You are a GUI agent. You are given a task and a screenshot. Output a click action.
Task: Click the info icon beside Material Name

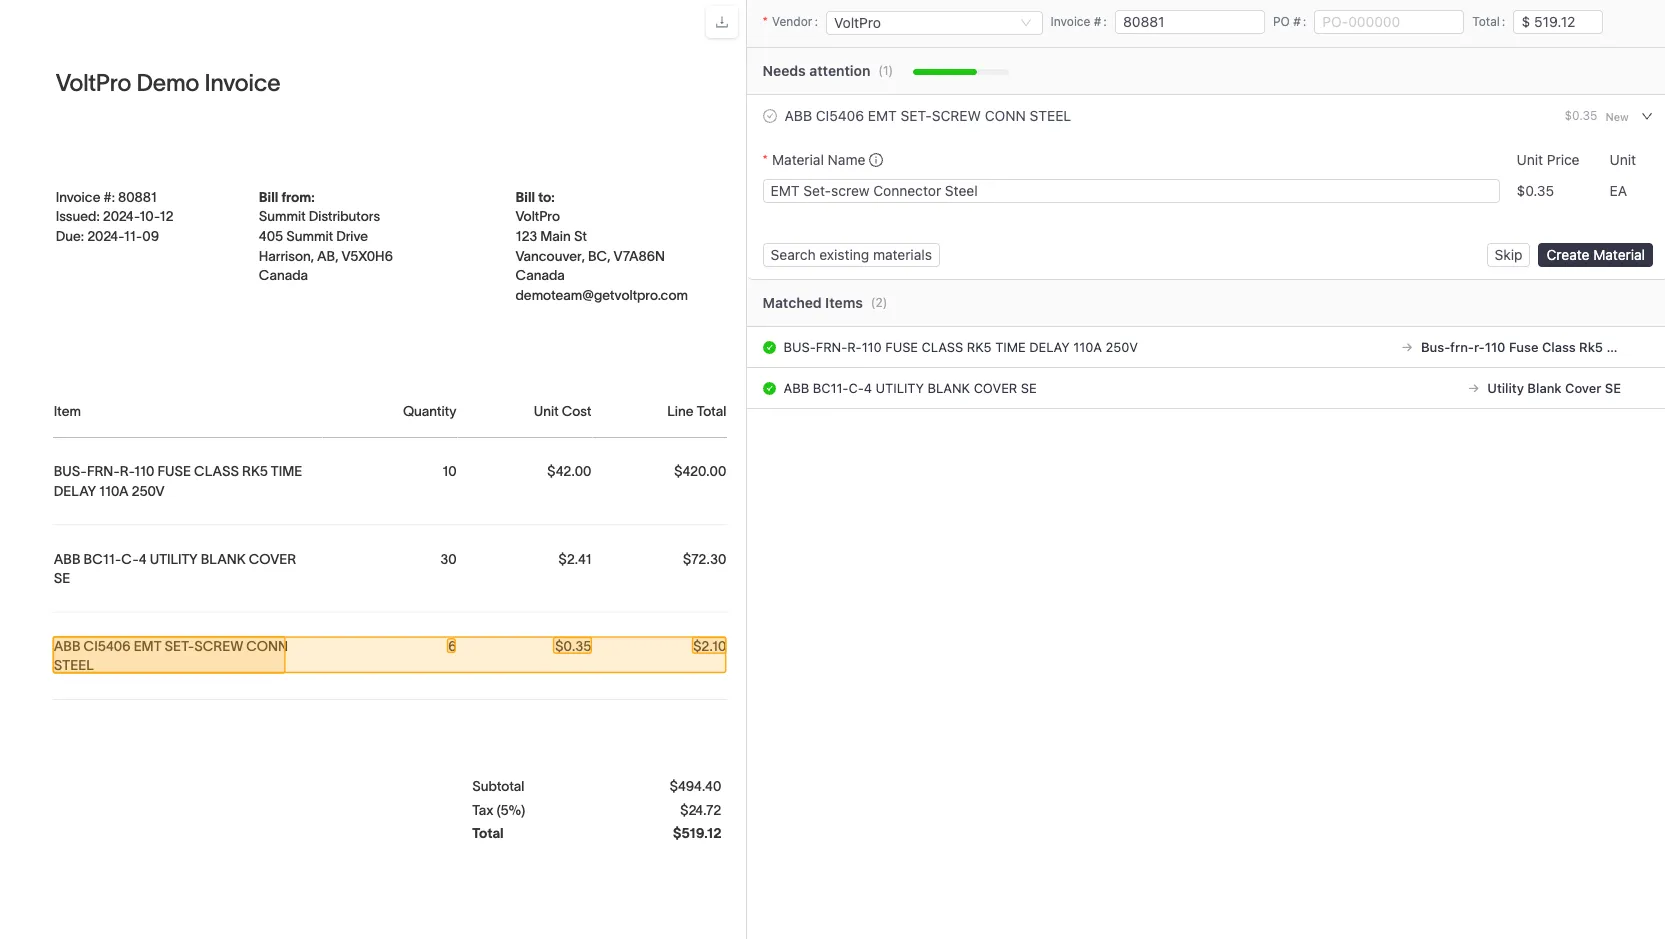[876, 160]
